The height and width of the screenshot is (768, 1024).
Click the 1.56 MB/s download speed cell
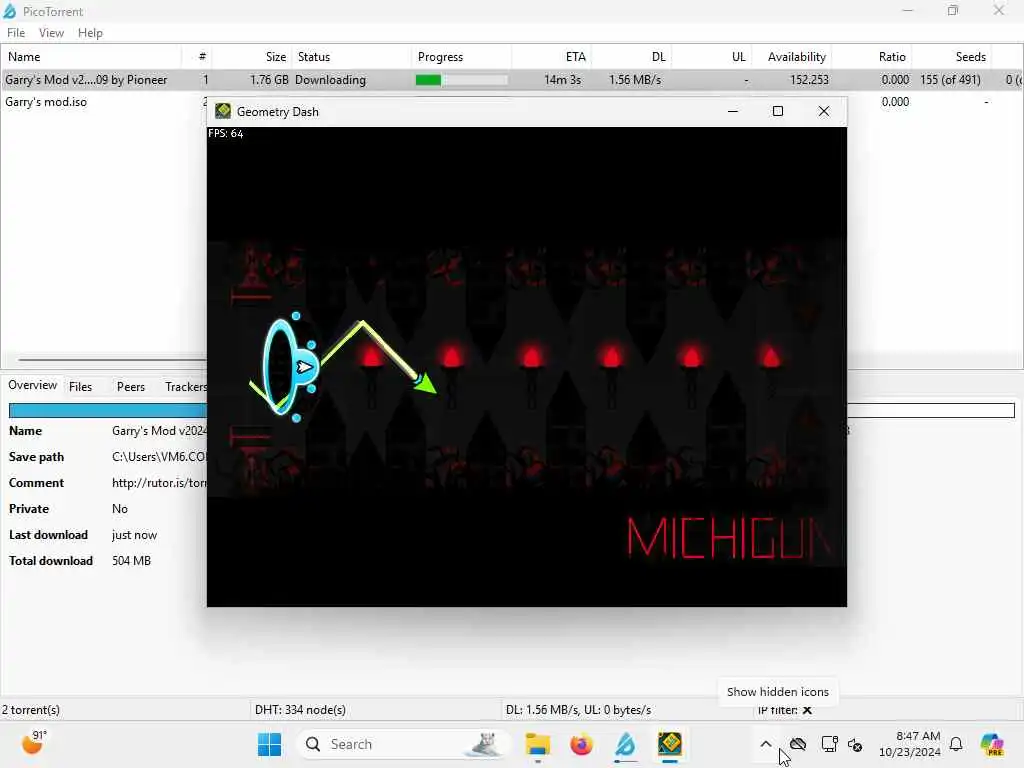pyautogui.click(x=635, y=80)
